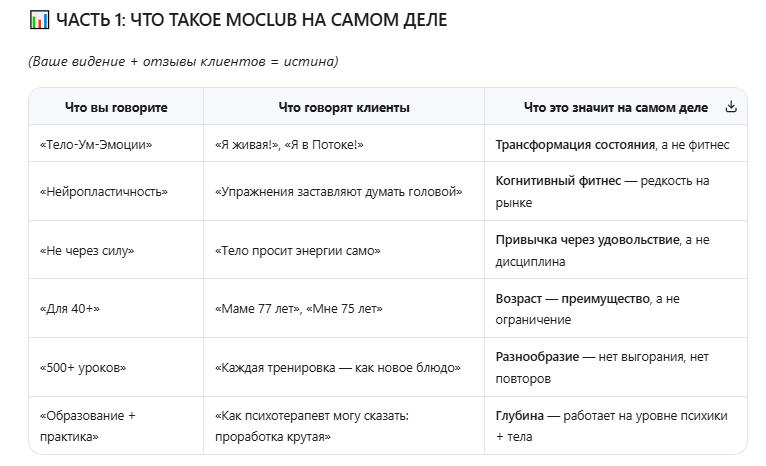Click the «500+ уроков» cell
The width and height of the screenshot is (766, 466).
click(x=83, y=367)
